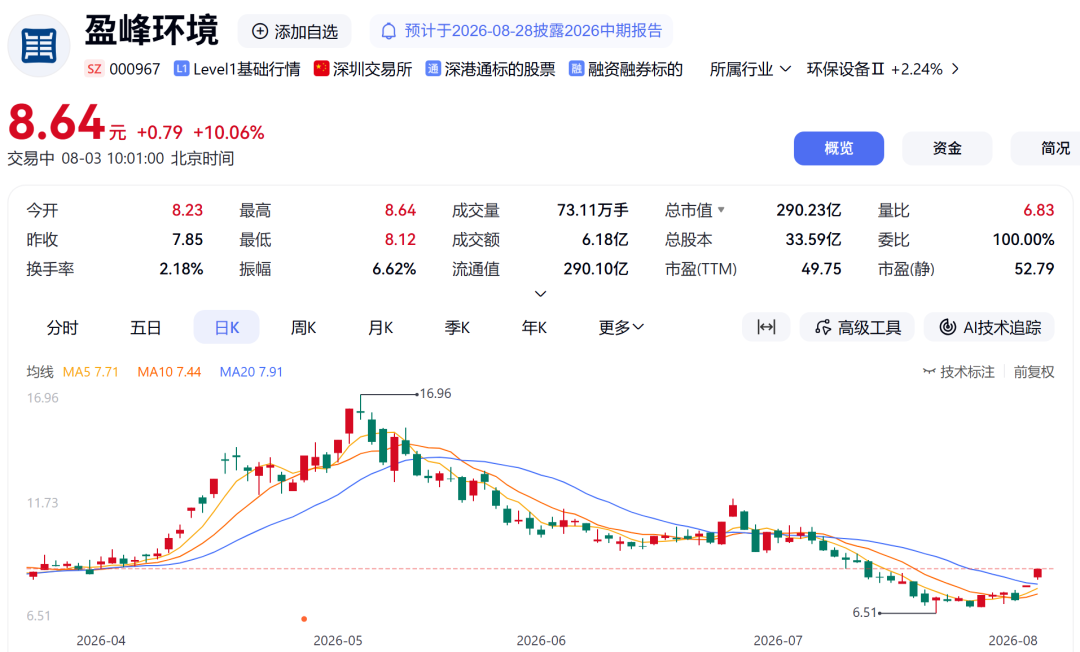Click 前复权 adjustment option
Screen dimensions: 1080x652
point(1034,372)
